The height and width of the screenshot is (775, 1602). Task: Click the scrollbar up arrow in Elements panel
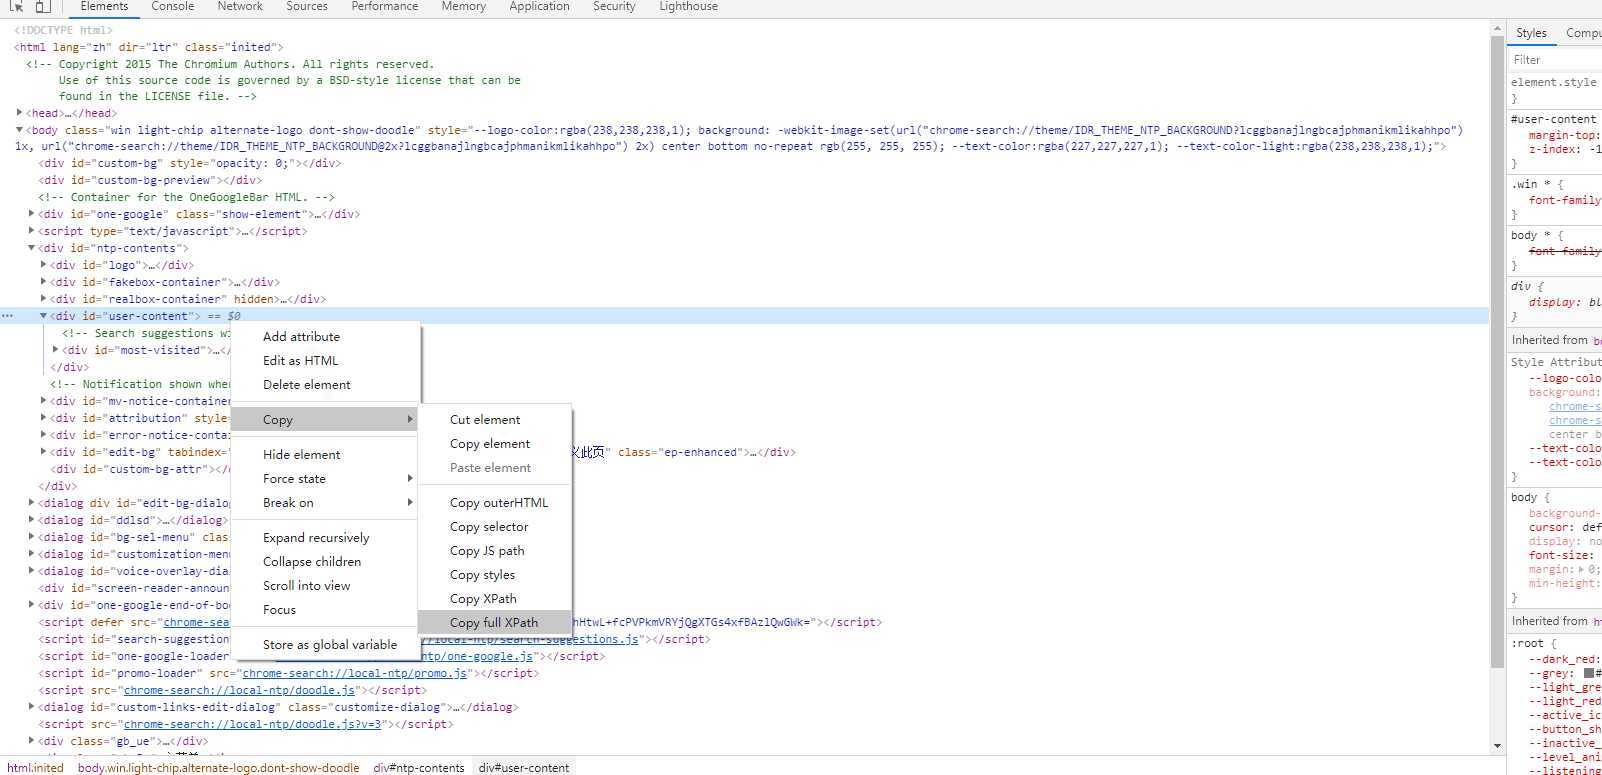pyautogui.click(x=1497, y=27)
